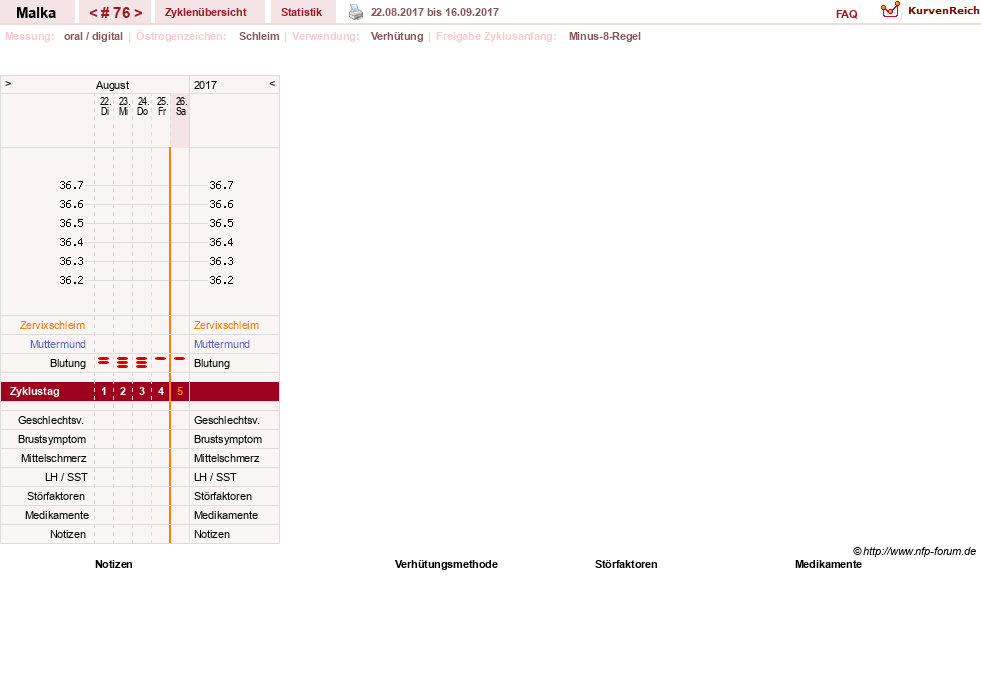This screenshot has width=981, height=683.
Task: Click the printer icon
Action: click(x=355, y=12)
